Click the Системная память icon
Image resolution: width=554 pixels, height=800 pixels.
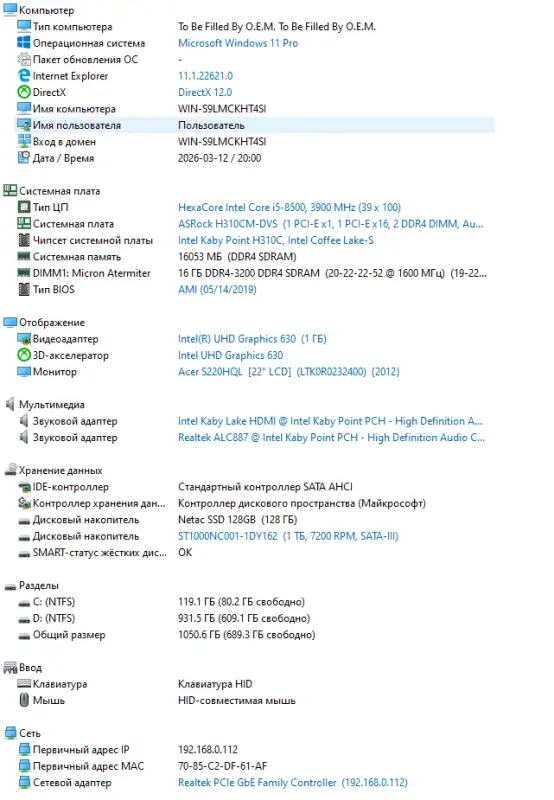tap(23, 256)
